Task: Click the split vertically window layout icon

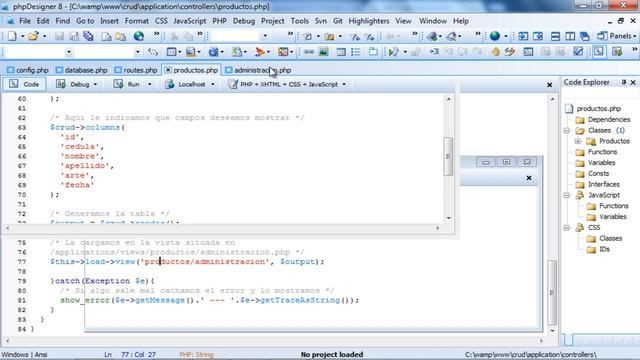Action: 570,36
